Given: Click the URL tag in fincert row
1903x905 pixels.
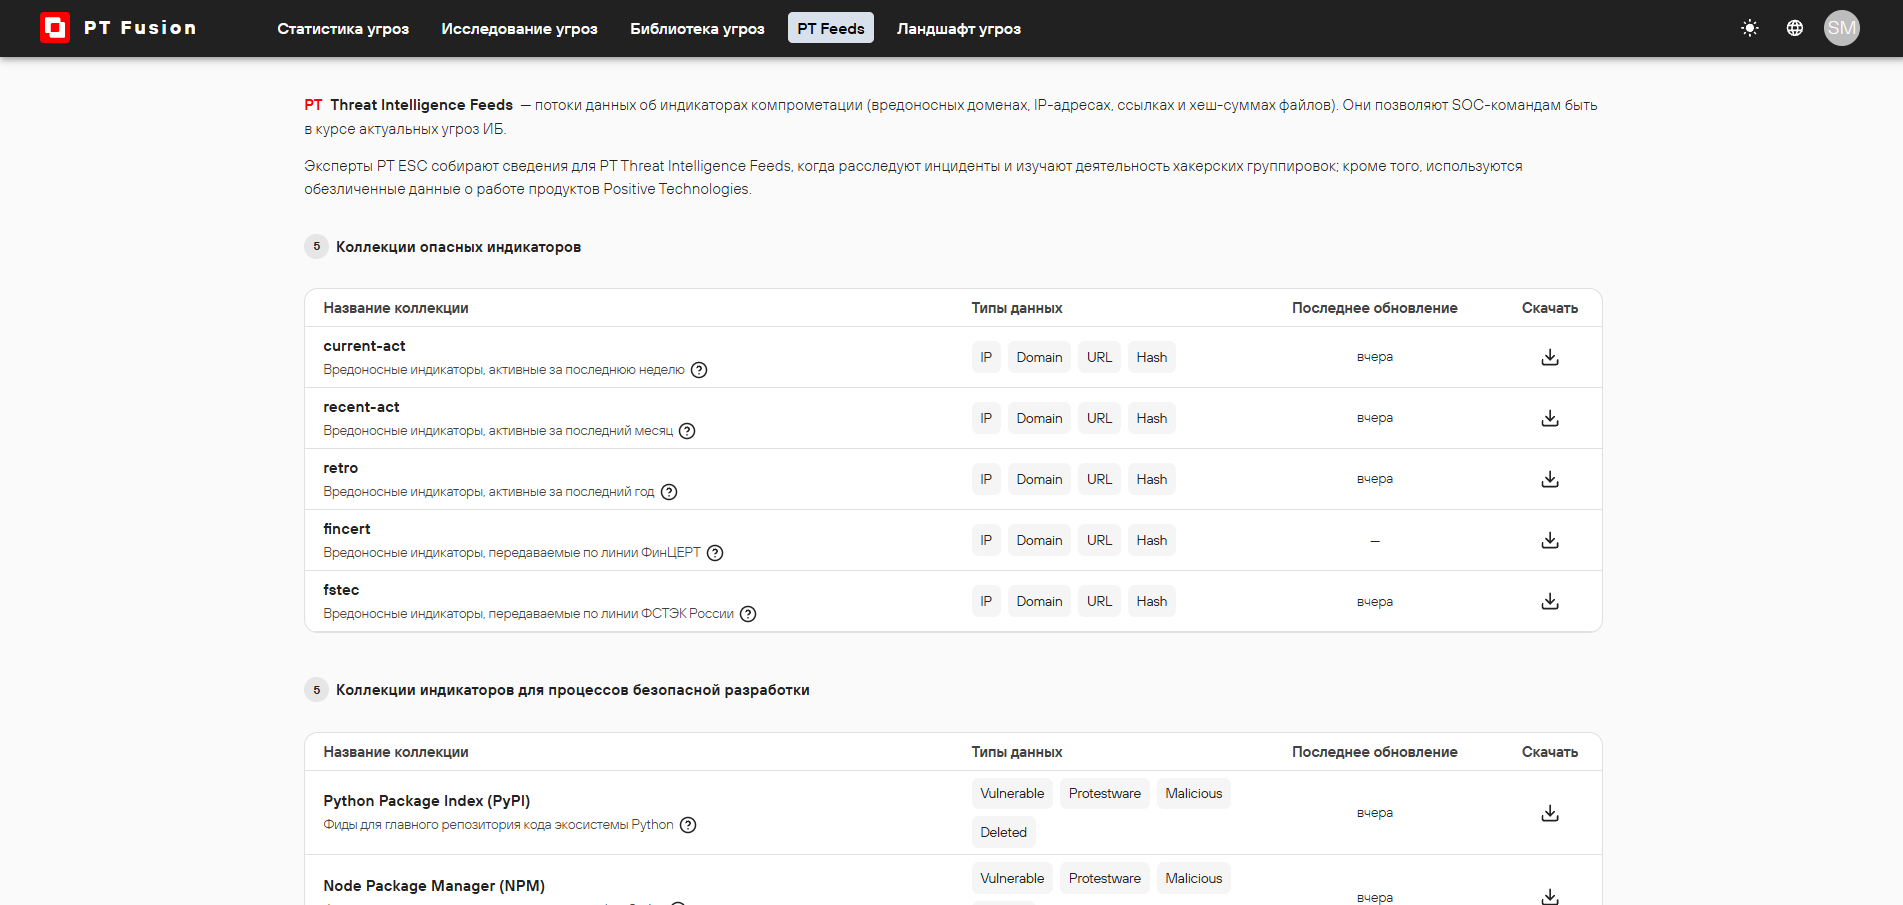Looking at the screenshot, I should 1099,540.
